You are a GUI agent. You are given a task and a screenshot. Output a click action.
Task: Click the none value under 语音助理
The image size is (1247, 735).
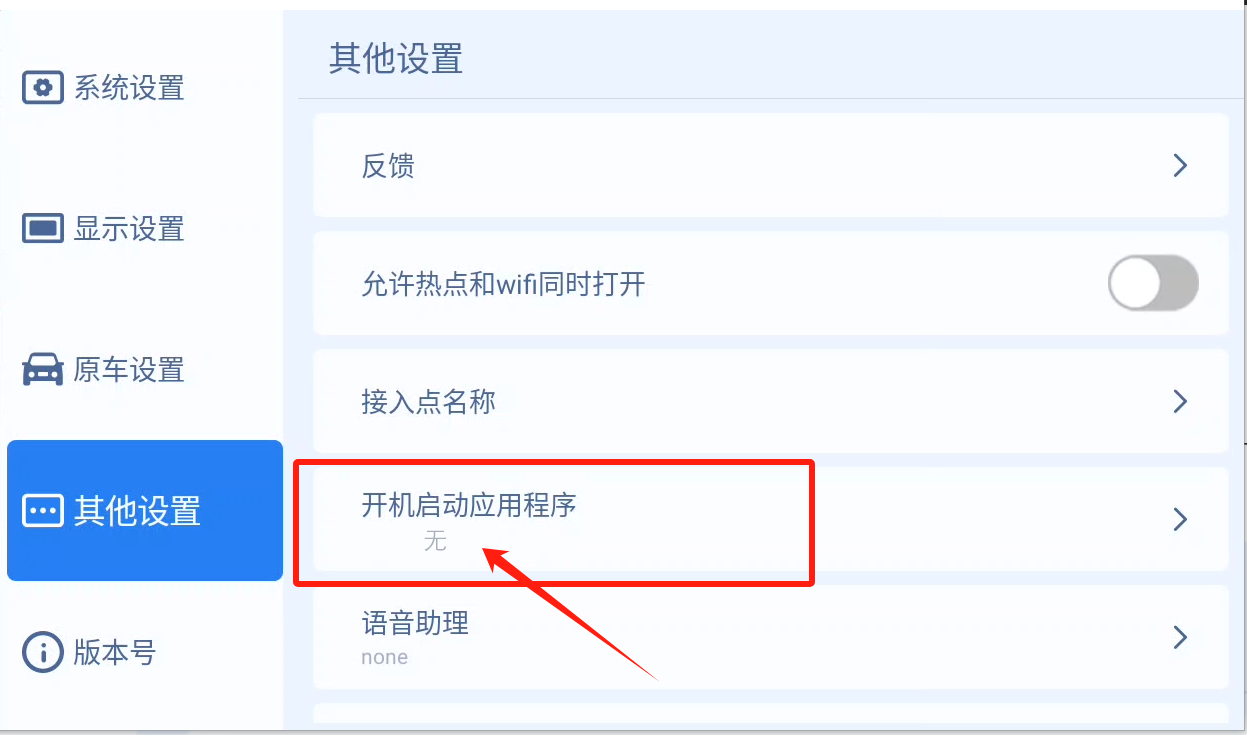tap(385, 657)
